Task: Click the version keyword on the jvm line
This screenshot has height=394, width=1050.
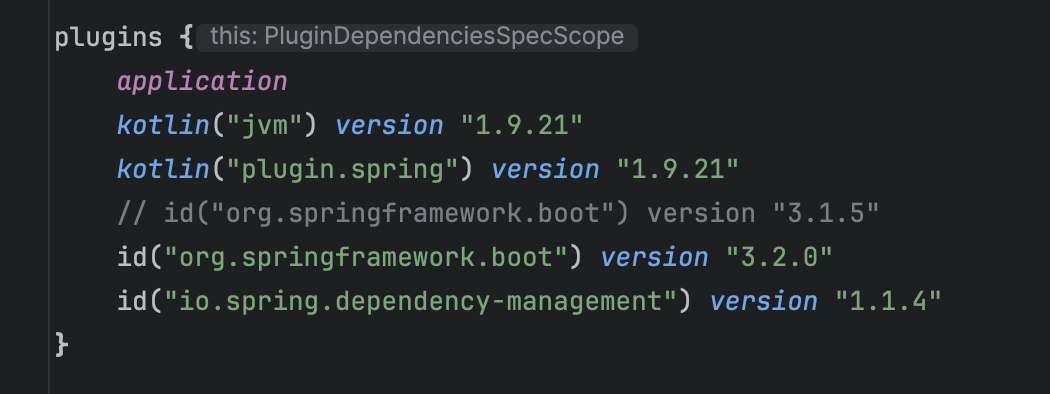Action: pyautogui.click(x=389, y=126)
